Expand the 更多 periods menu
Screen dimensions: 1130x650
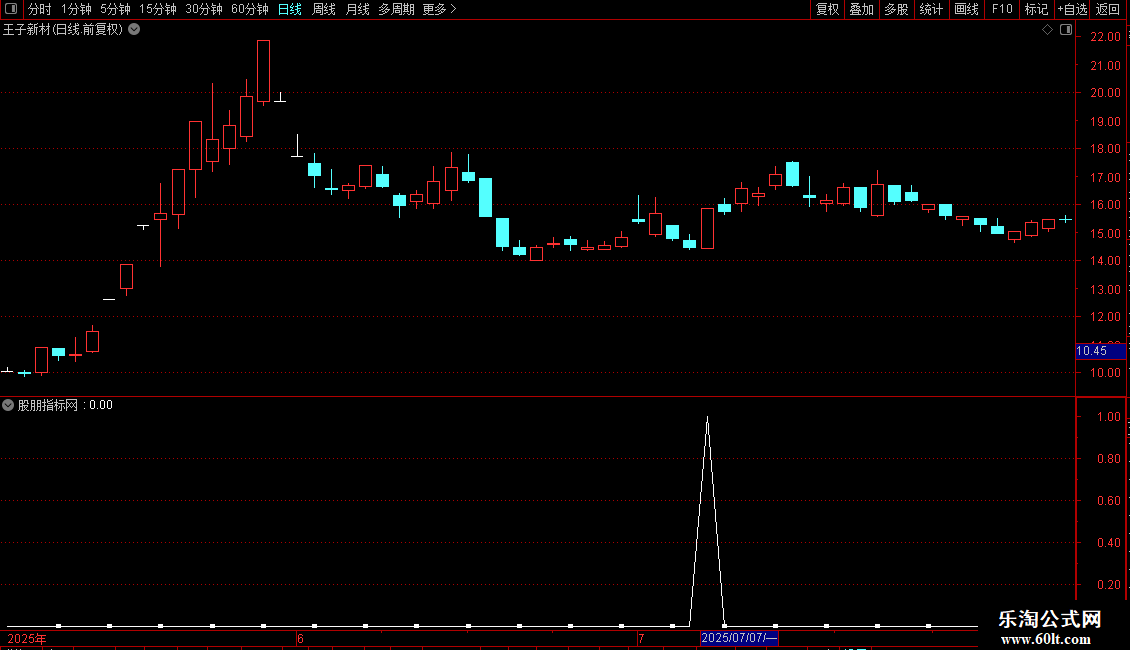440,9
